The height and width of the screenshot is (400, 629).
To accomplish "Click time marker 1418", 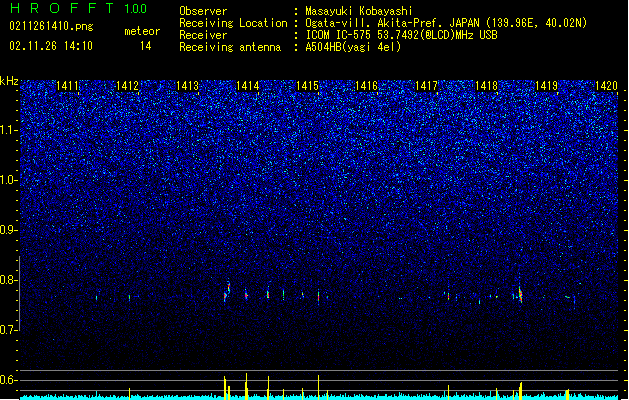I will (x=487, y=85).
